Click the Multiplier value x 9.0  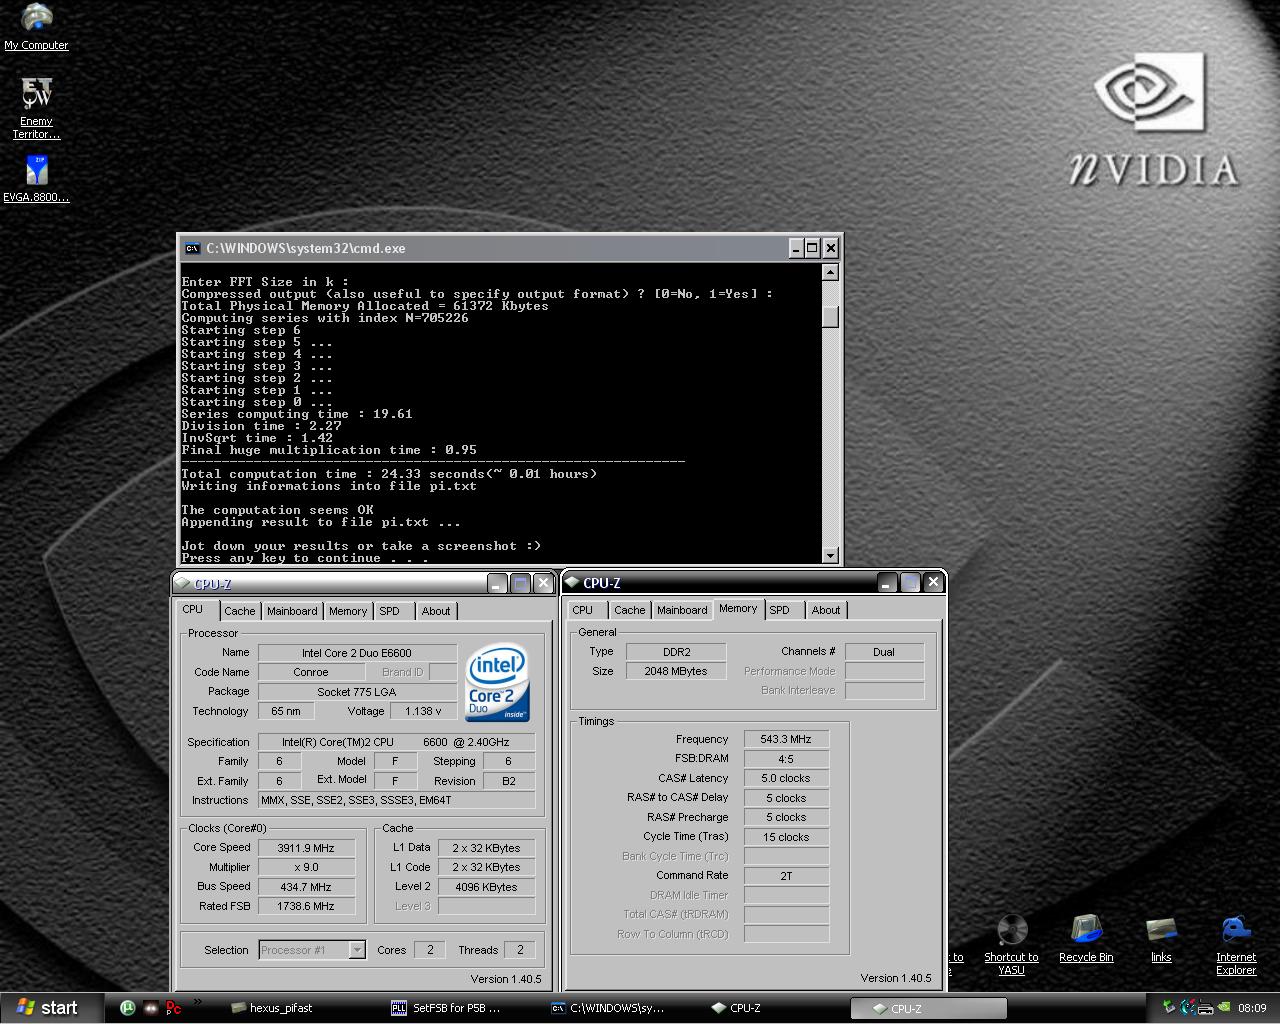pyautogui.click(x=306, y=867)
